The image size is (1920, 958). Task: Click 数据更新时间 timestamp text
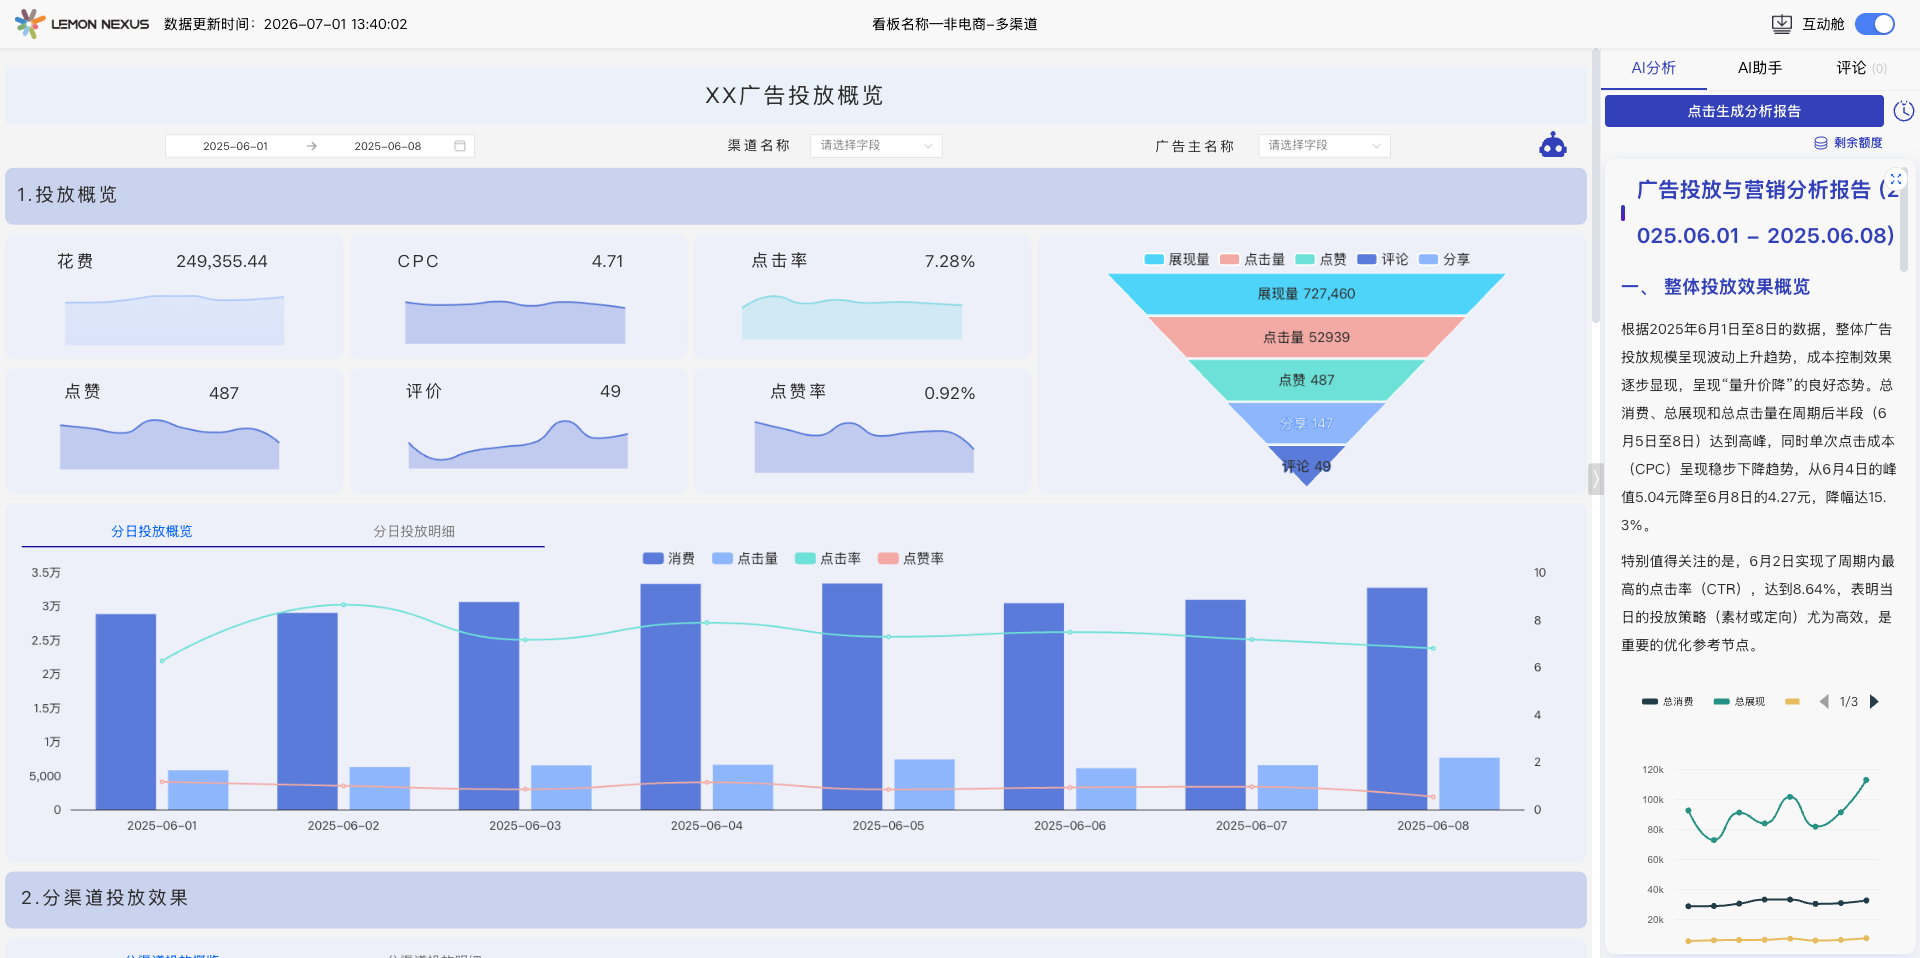pos(286,24)
